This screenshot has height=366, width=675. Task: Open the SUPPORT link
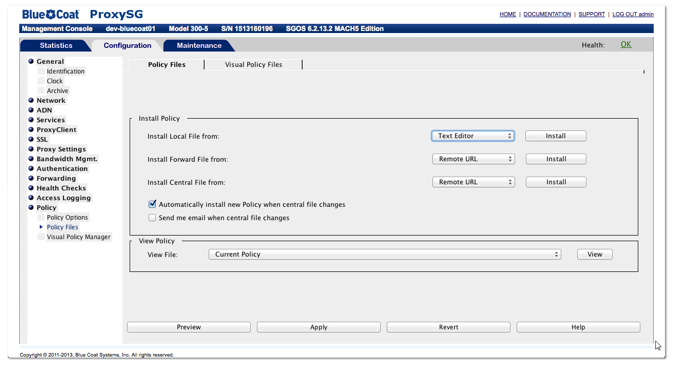tap(591, 14)
